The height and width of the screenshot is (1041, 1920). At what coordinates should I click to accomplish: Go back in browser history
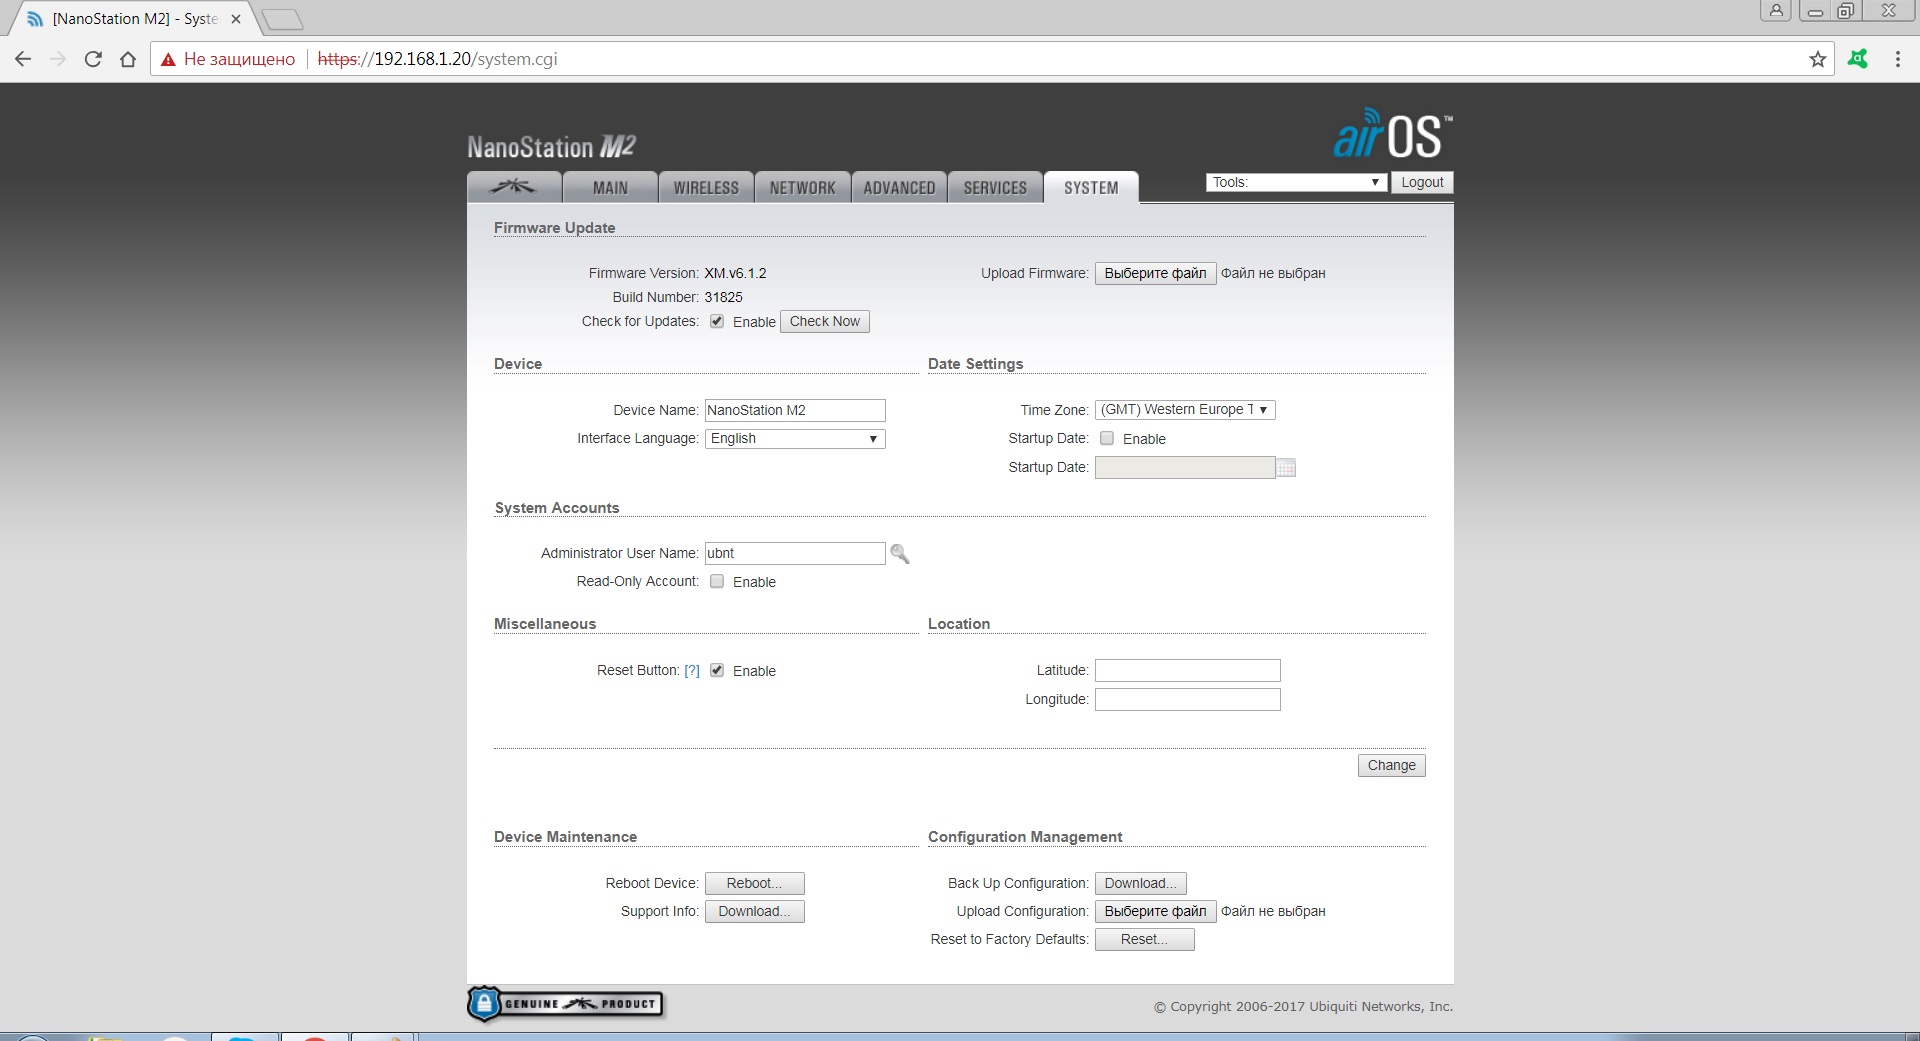pyautogui.click(x=23, y=59)
